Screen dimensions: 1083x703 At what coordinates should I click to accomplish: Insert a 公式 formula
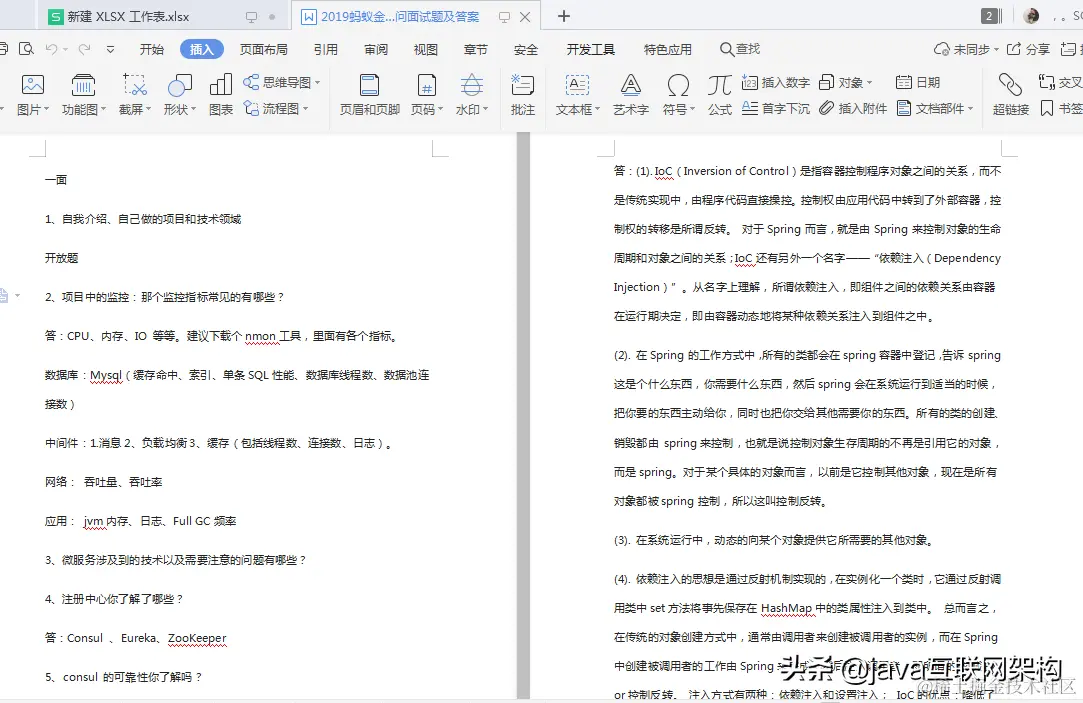[x=719, y=94]
